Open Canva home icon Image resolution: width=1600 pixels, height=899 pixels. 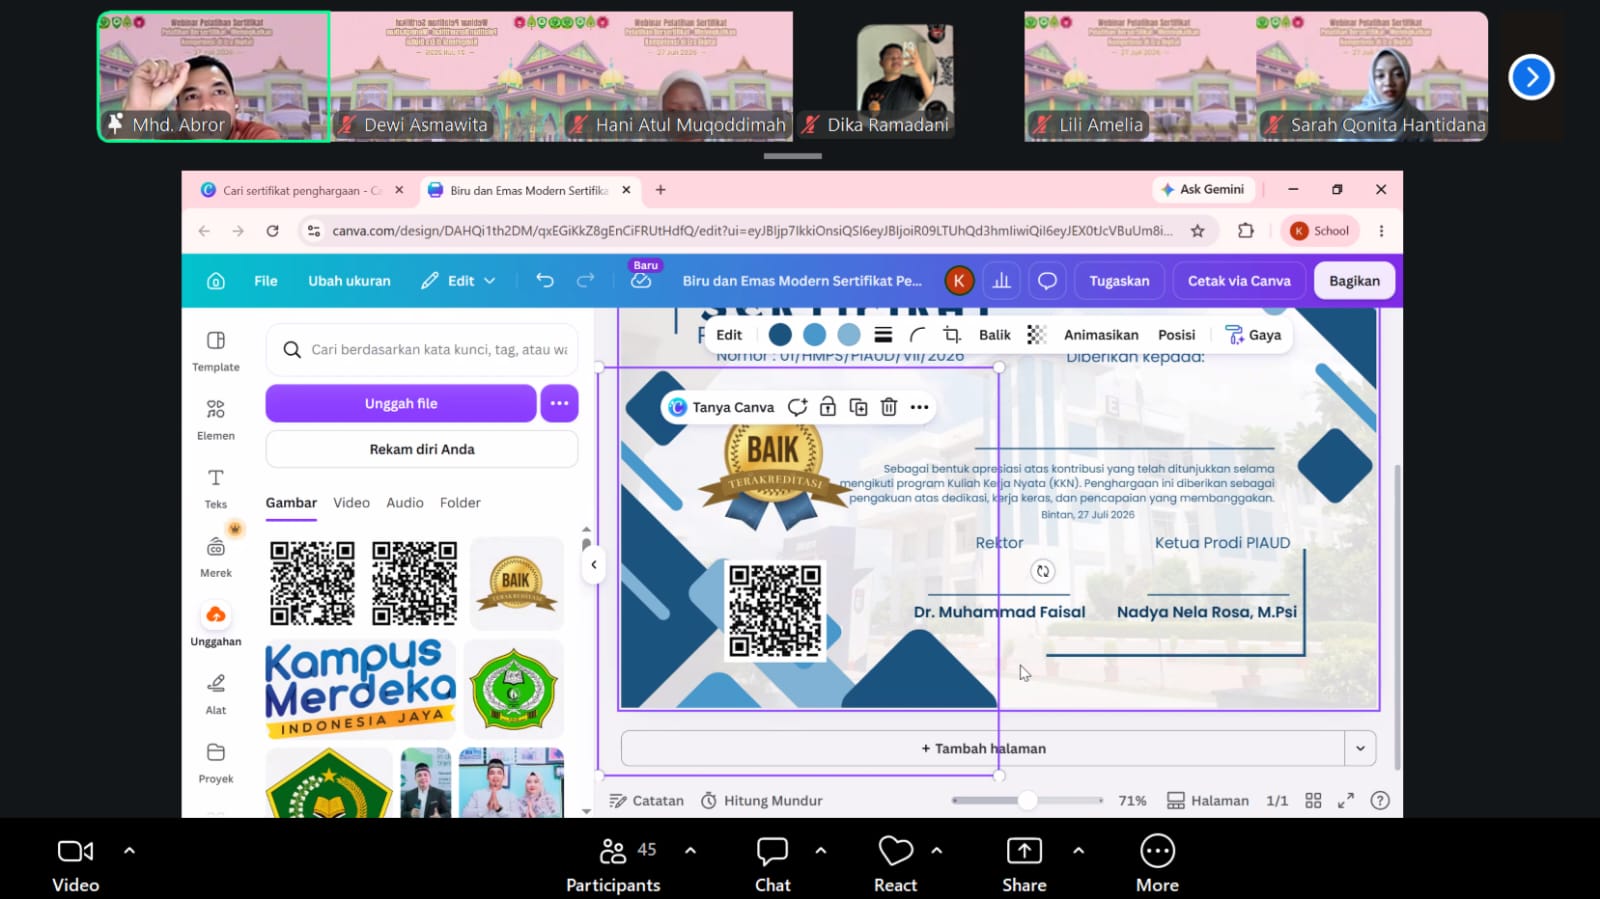click(216, 281)
